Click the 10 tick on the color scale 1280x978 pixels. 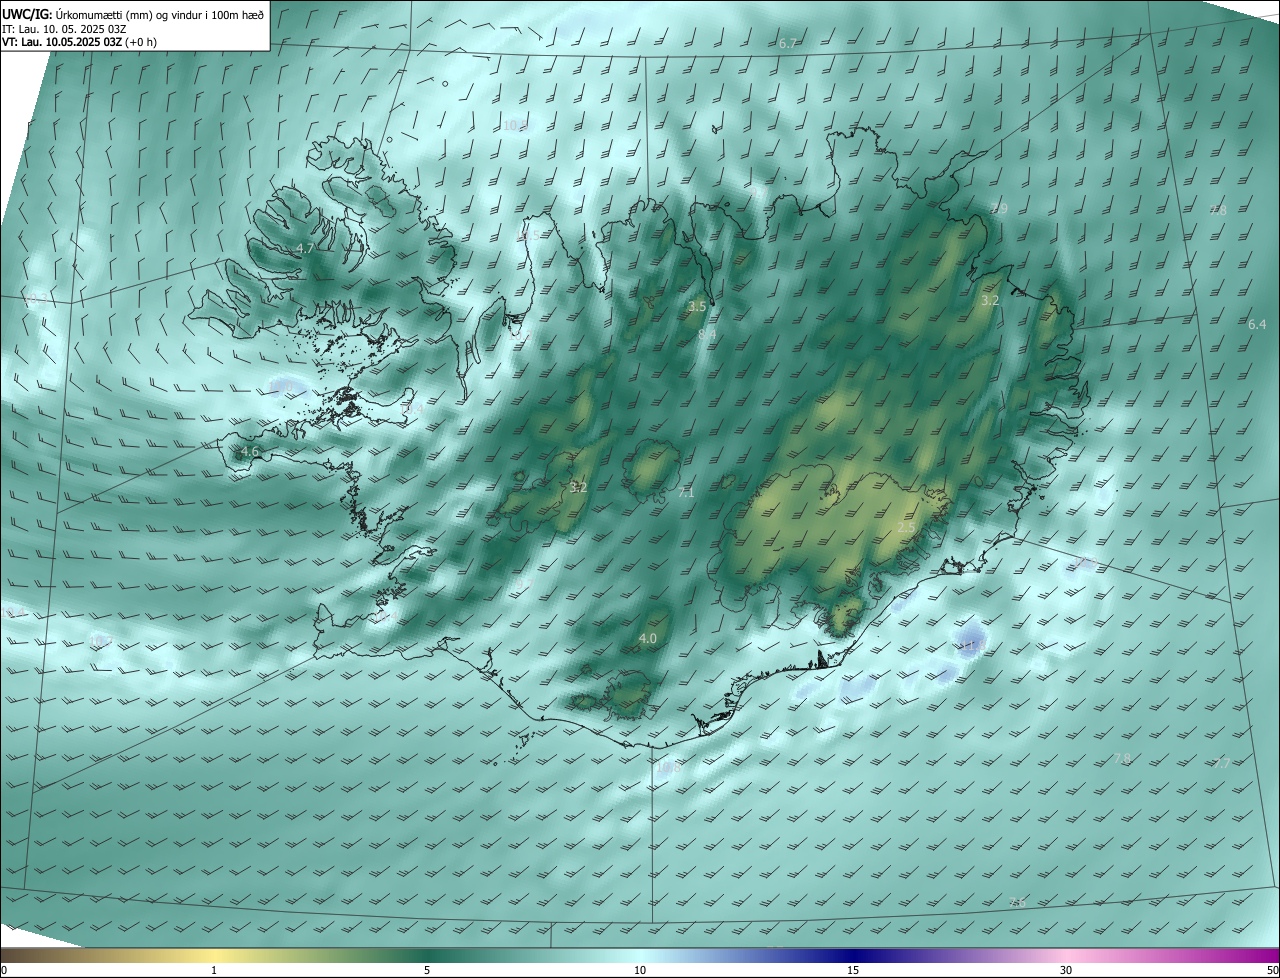click(x=640, y=971)
